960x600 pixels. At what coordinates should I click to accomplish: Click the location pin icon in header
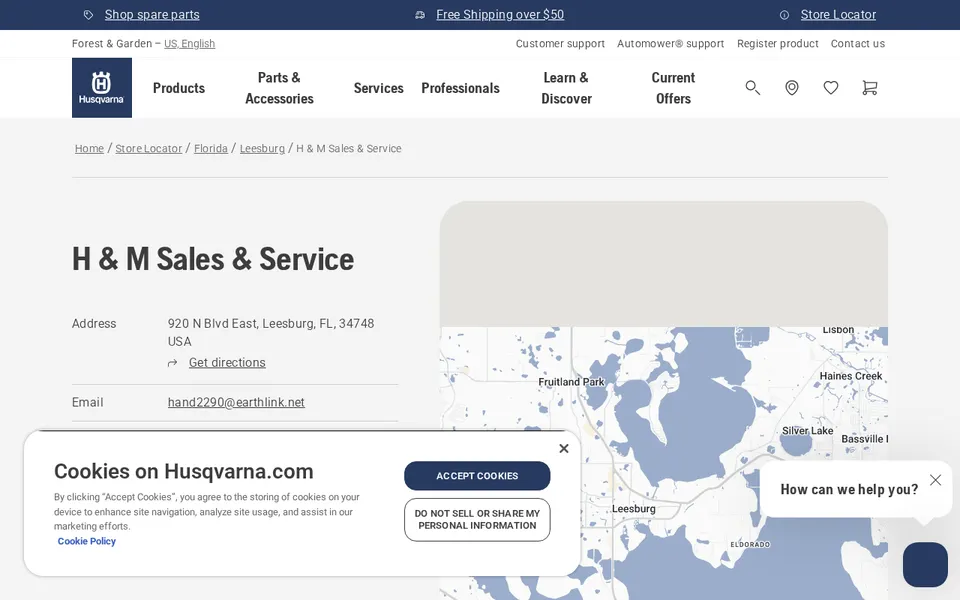click(x=792, y=88)
